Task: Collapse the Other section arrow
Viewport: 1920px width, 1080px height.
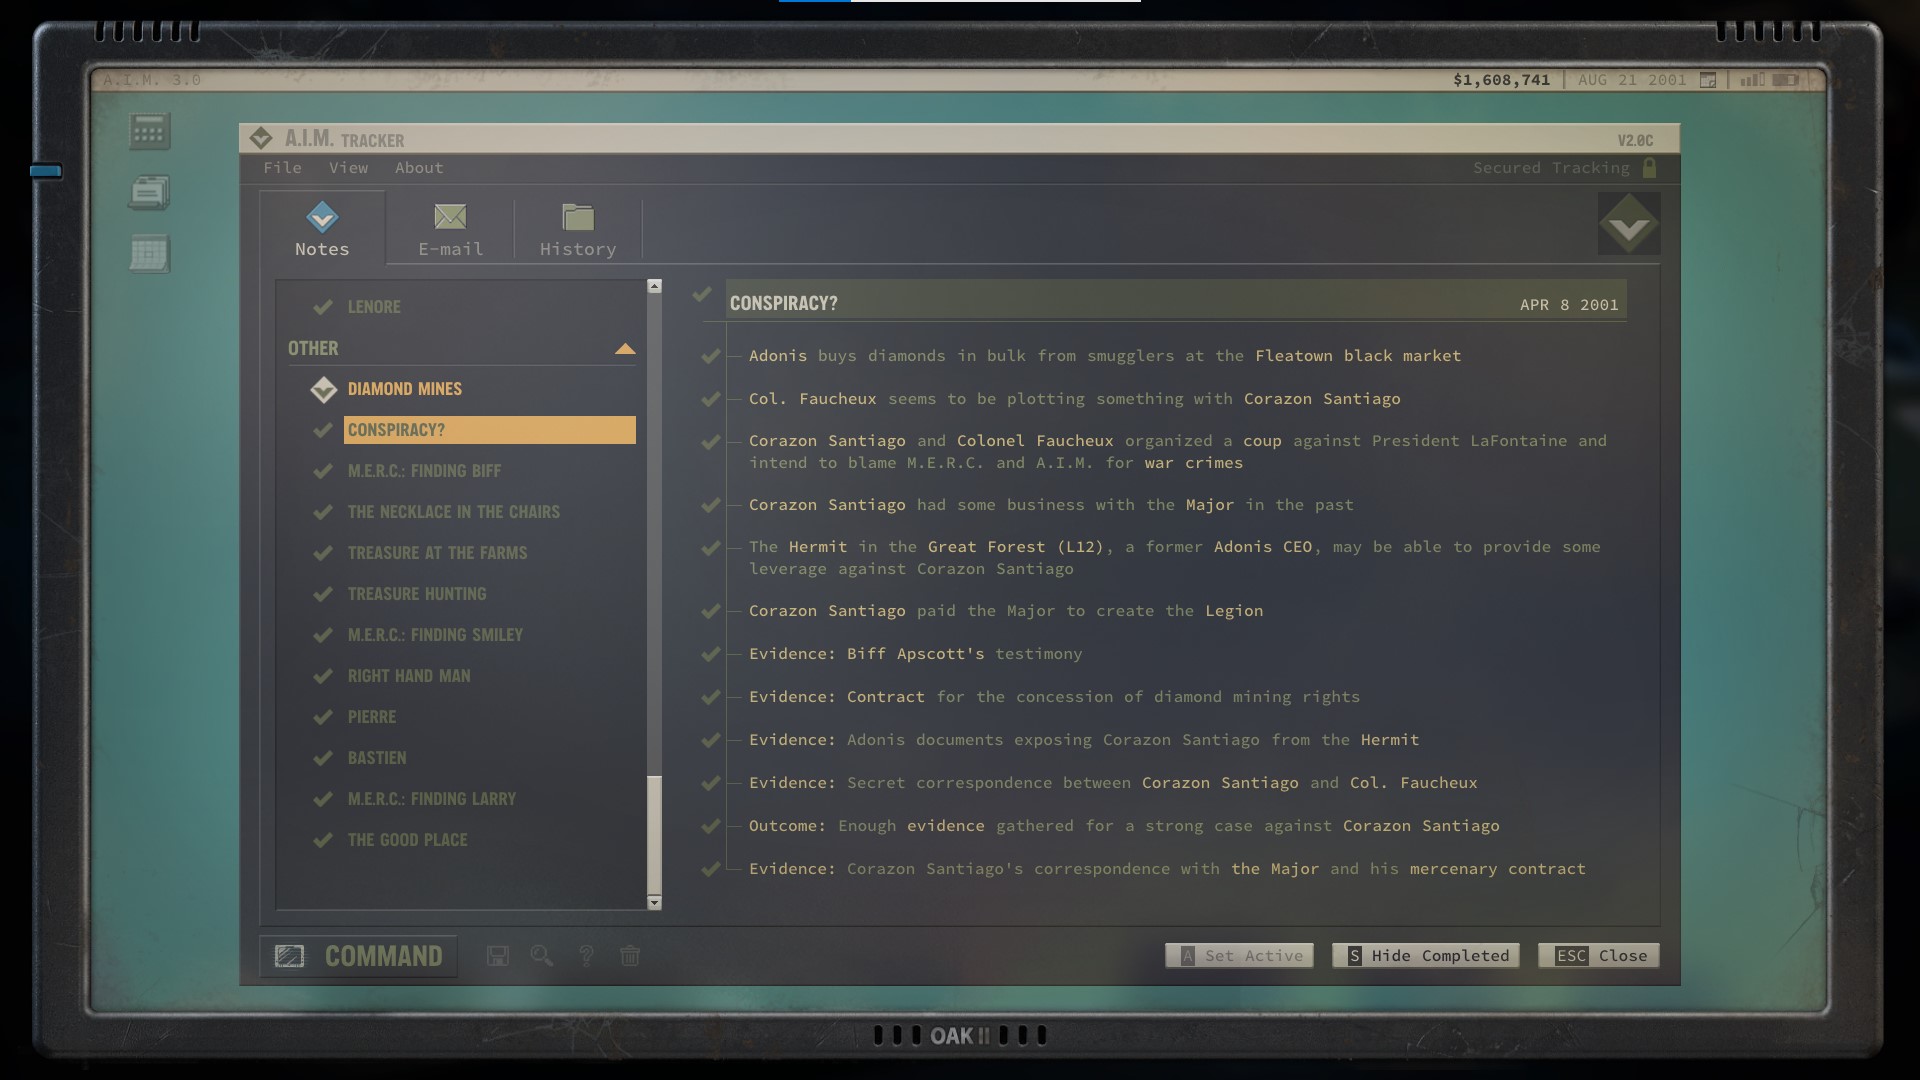Action: point(625,349)
